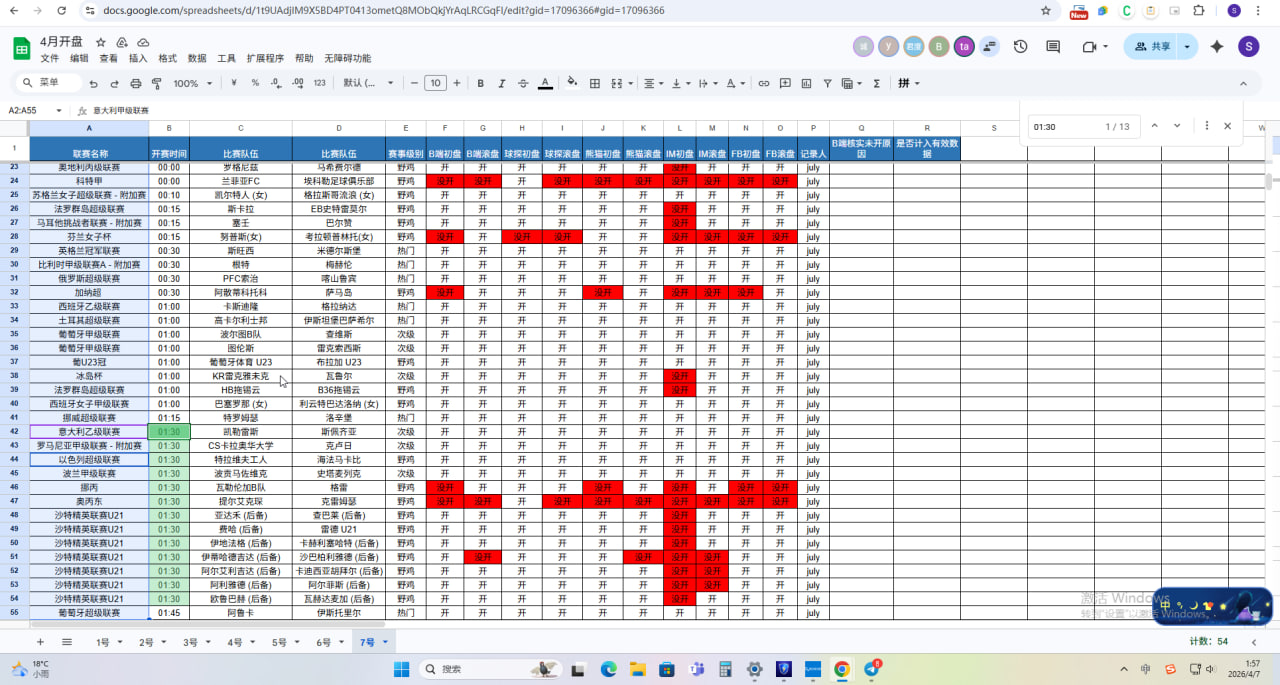
Task: Click the 共享 share button
Action: point(1151,46)
